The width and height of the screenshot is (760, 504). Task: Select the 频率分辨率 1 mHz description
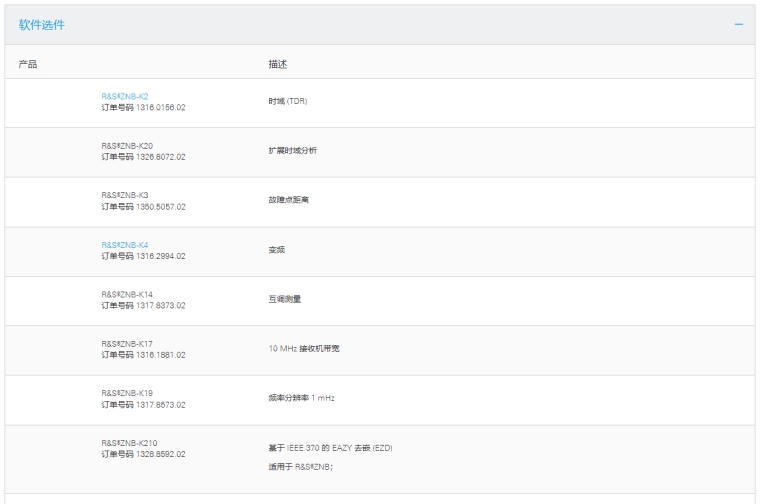click(x=301, y=398)
